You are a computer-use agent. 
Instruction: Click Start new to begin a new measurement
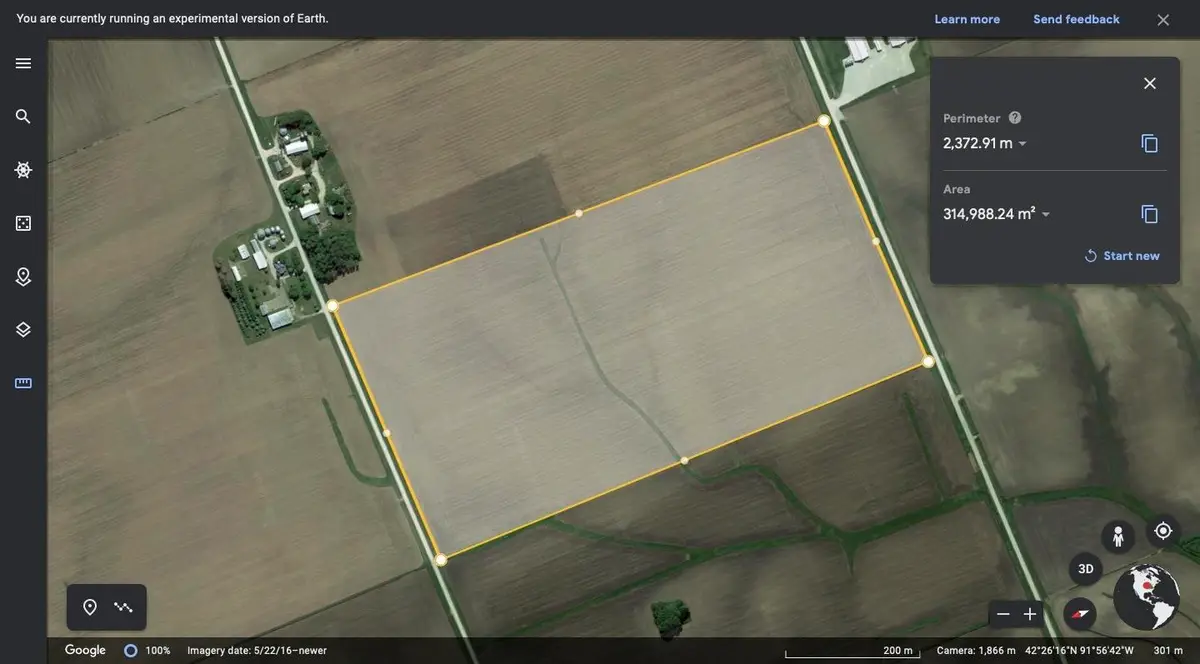coord(1122,255)
